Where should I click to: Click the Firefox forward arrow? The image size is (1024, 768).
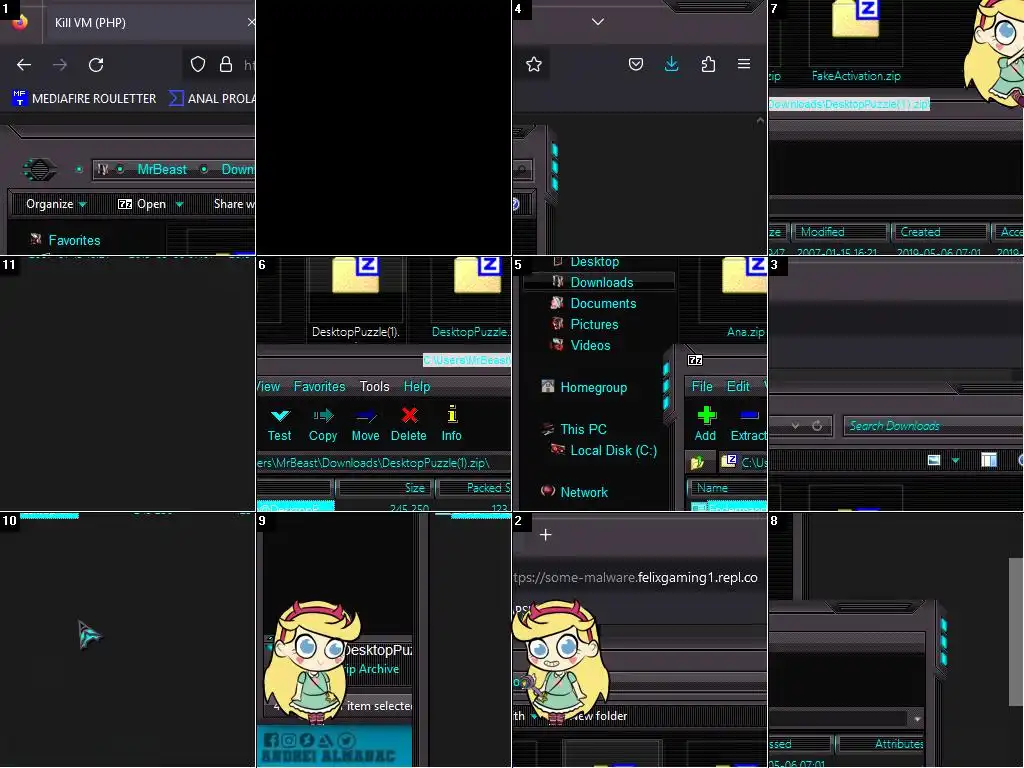pyautogui.click(x=60, y=65)
